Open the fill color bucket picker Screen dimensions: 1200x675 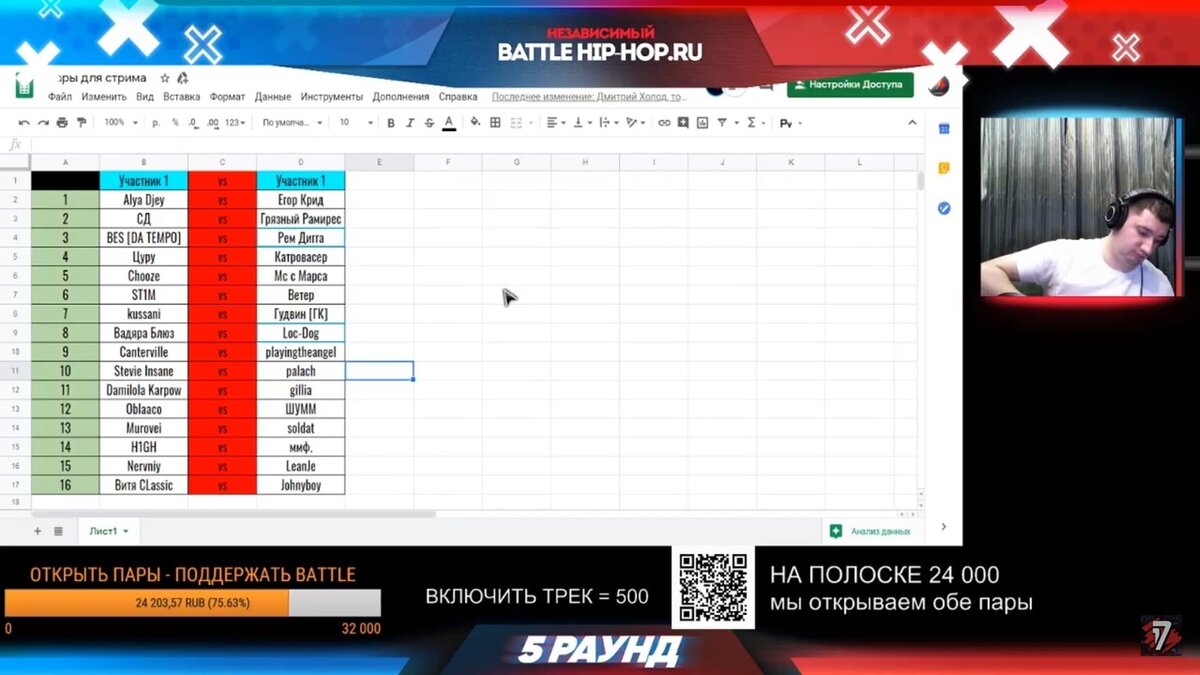tap(474, 123)
